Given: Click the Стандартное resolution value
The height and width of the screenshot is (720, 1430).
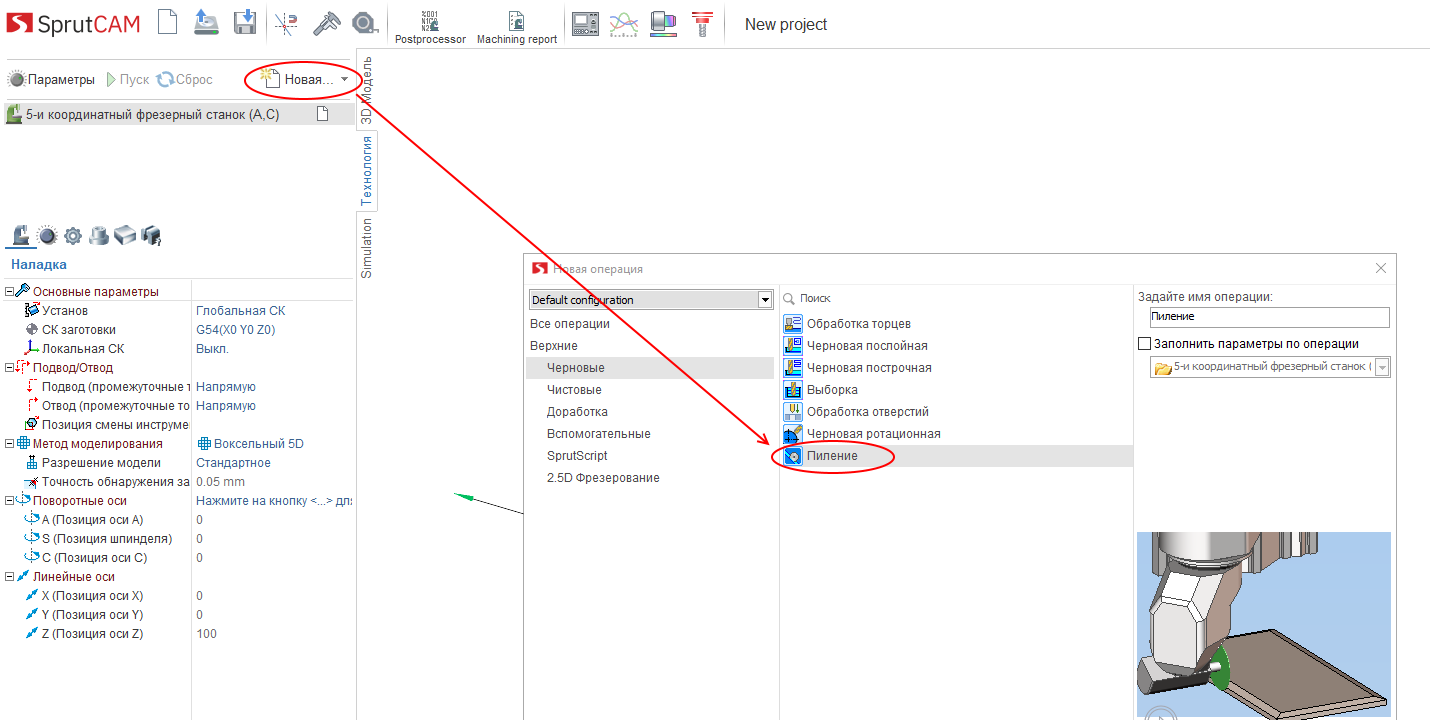Looking at the screenshot, I should [233, 463].
